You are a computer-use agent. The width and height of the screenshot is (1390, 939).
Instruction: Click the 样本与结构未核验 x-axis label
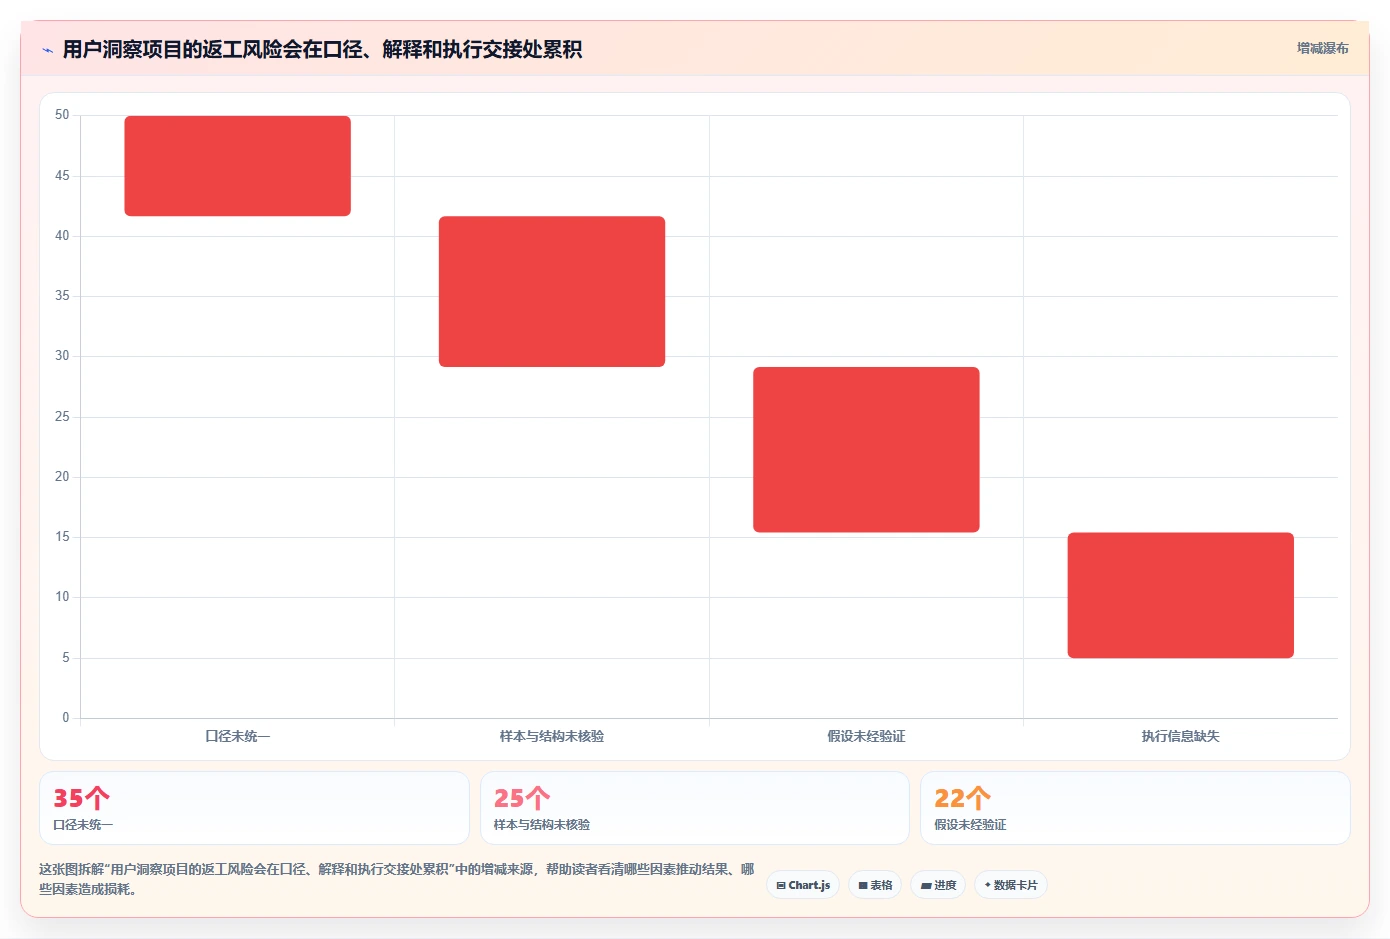click(x=552, y=736)
